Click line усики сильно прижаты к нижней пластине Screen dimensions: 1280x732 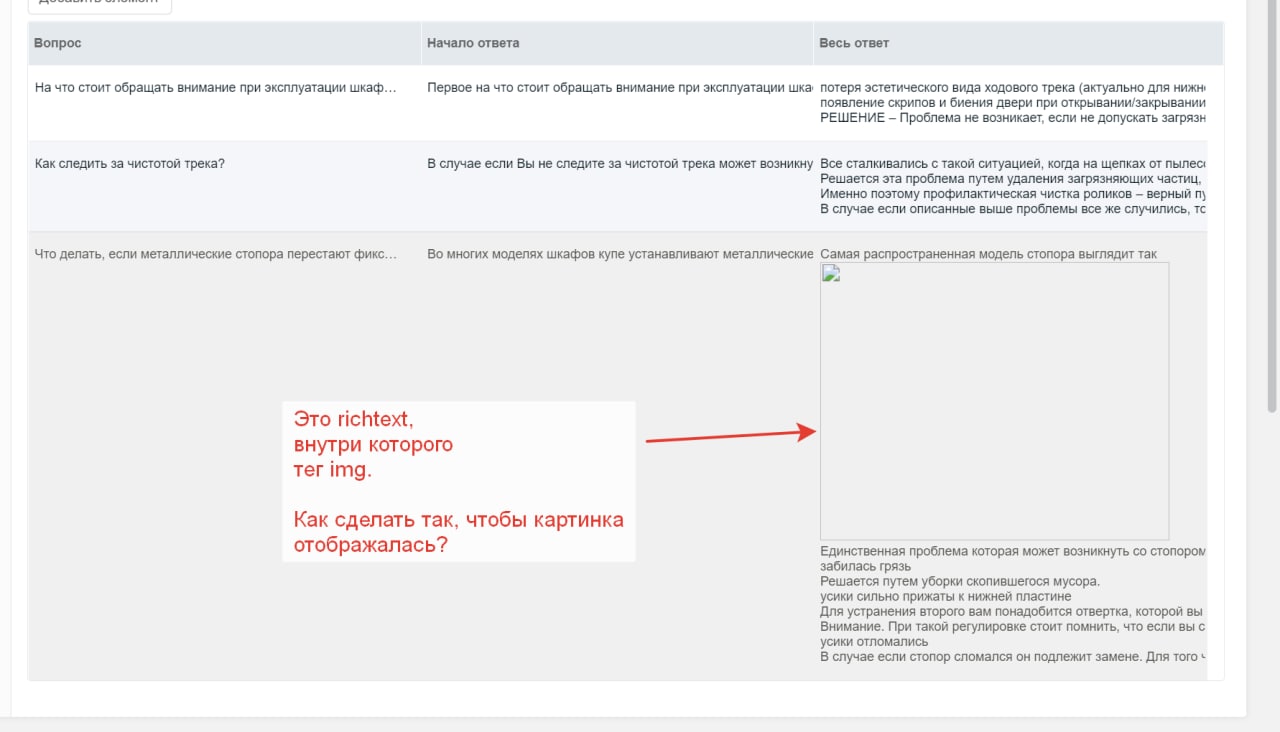pyautogui.click(x=945, y=596)
